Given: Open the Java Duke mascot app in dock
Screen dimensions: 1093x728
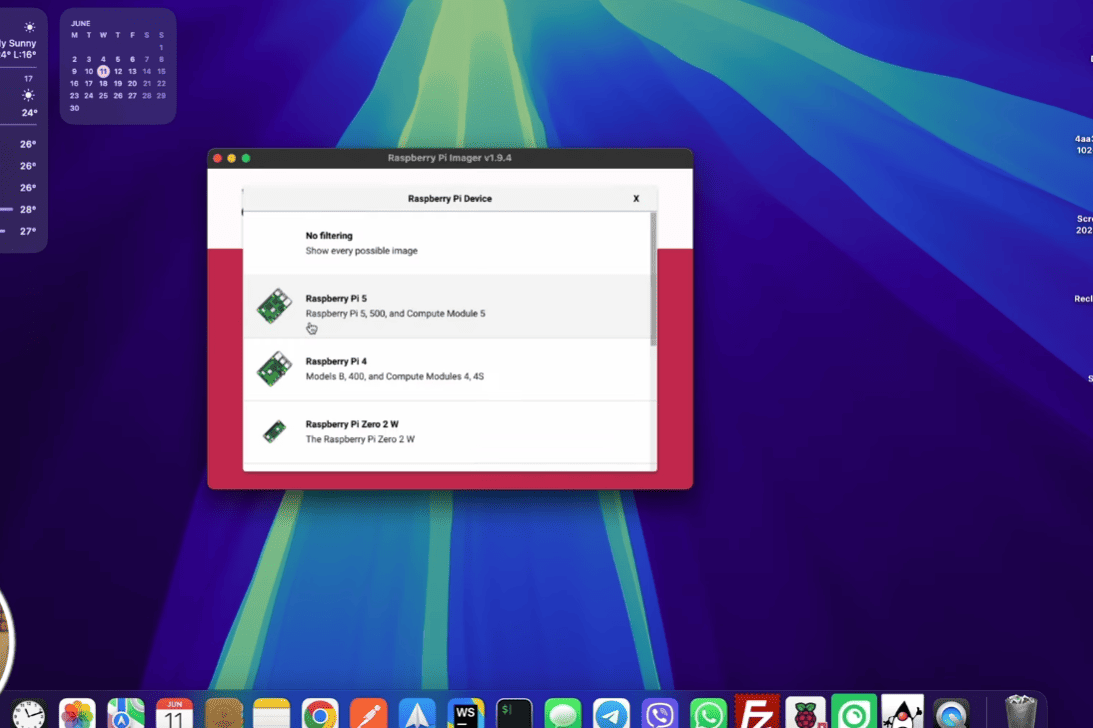Looking at the screenshot, I should click(x=903, y=713).
